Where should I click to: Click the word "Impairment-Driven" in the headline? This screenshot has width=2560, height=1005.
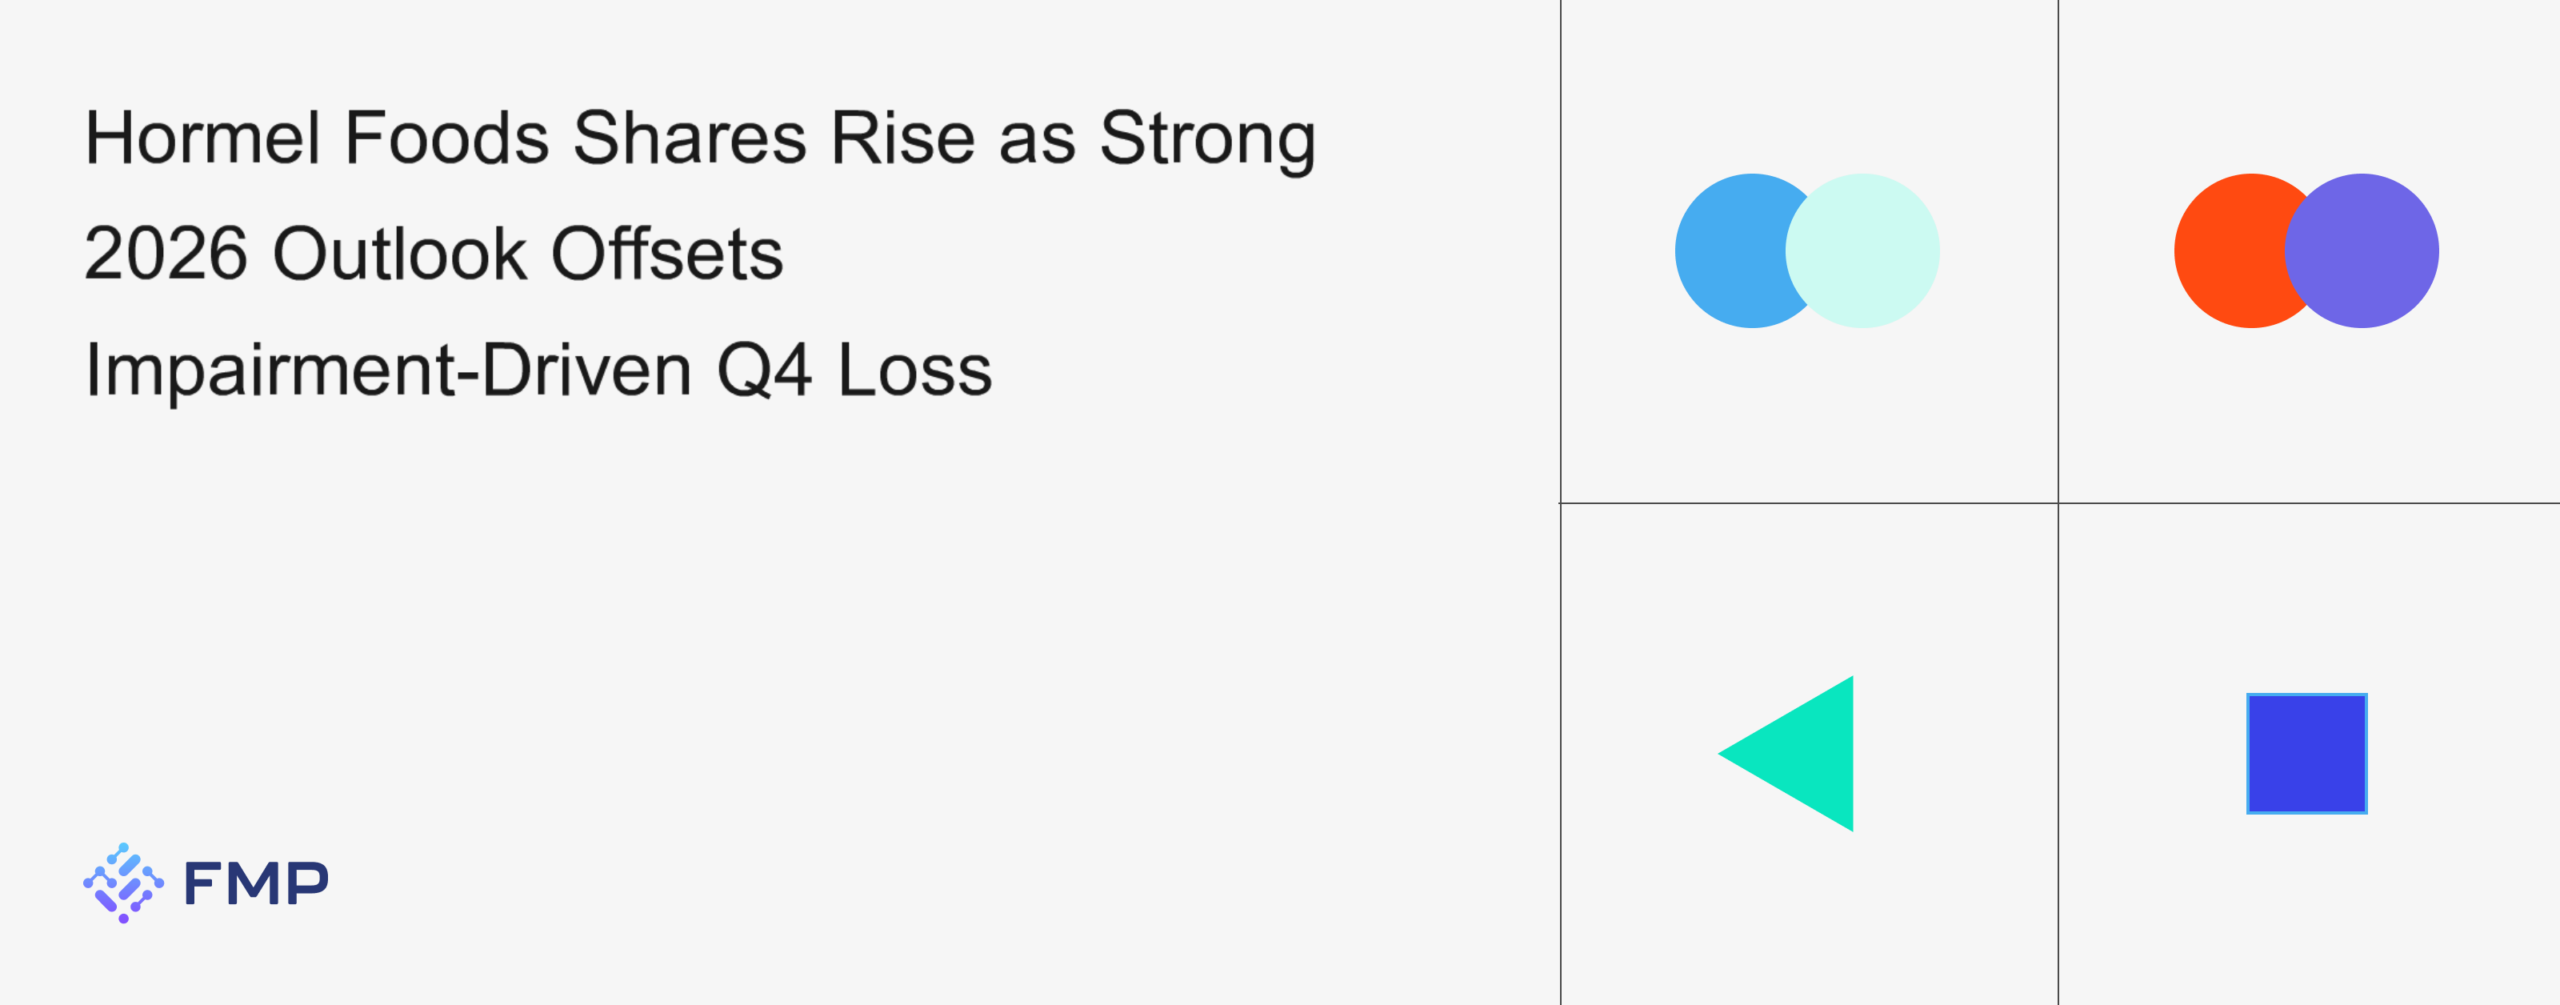[388, 371]
